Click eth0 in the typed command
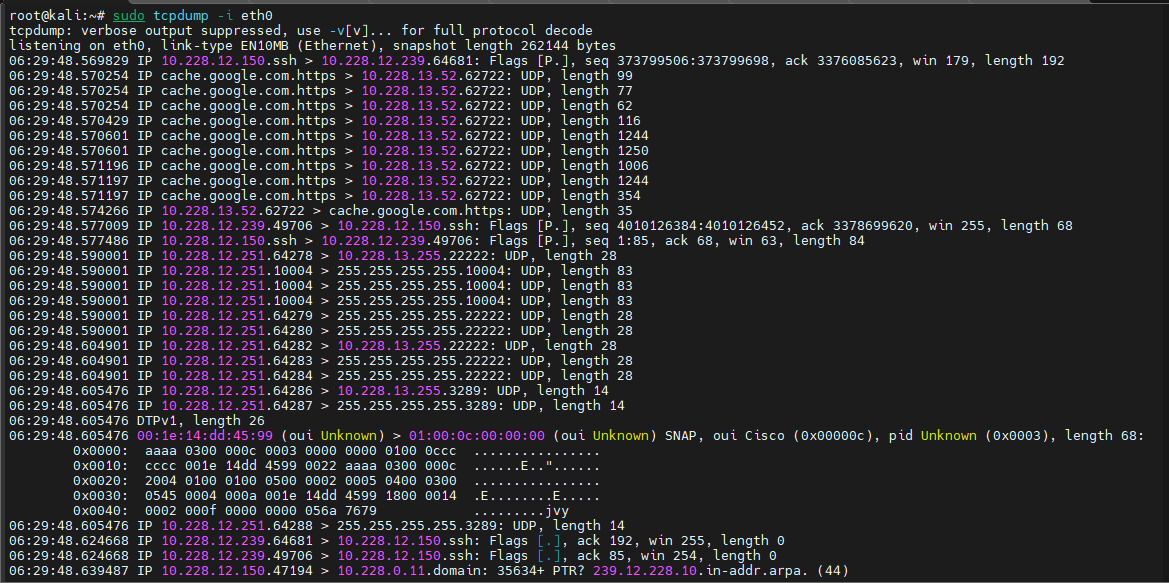Viewport: 1169px width, 583px height. tap(257, 16)
